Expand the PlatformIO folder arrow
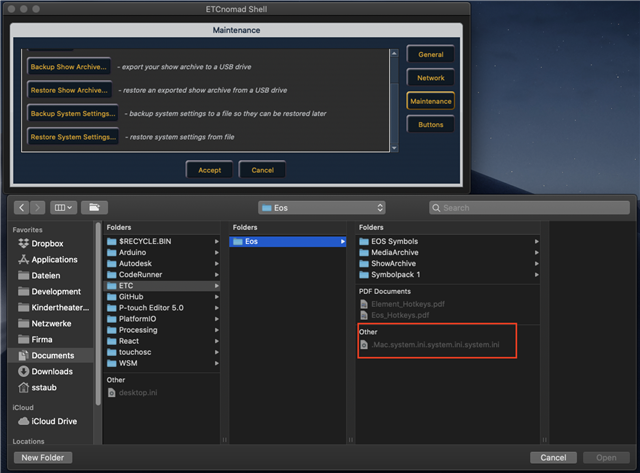This screenshot has width=640, height=473. tap(216, 319)
